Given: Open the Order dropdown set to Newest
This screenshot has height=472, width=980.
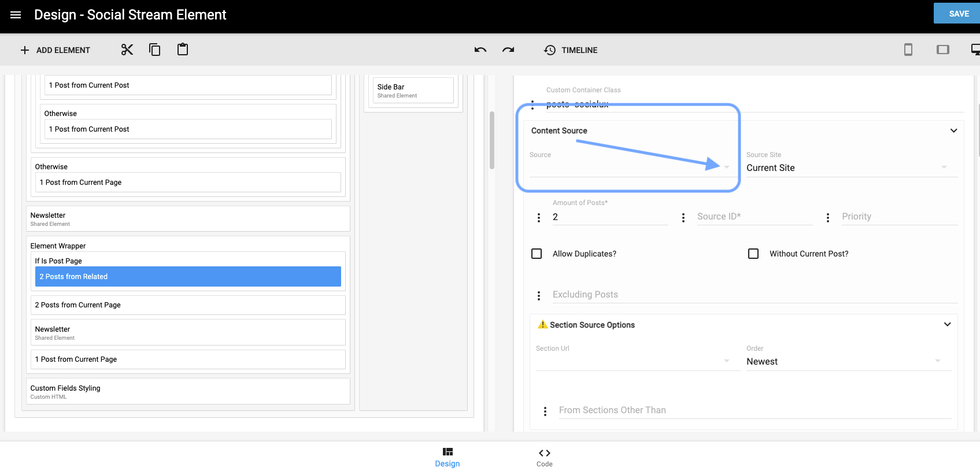Looking at the screenshot, I should (x=846, y=362).
